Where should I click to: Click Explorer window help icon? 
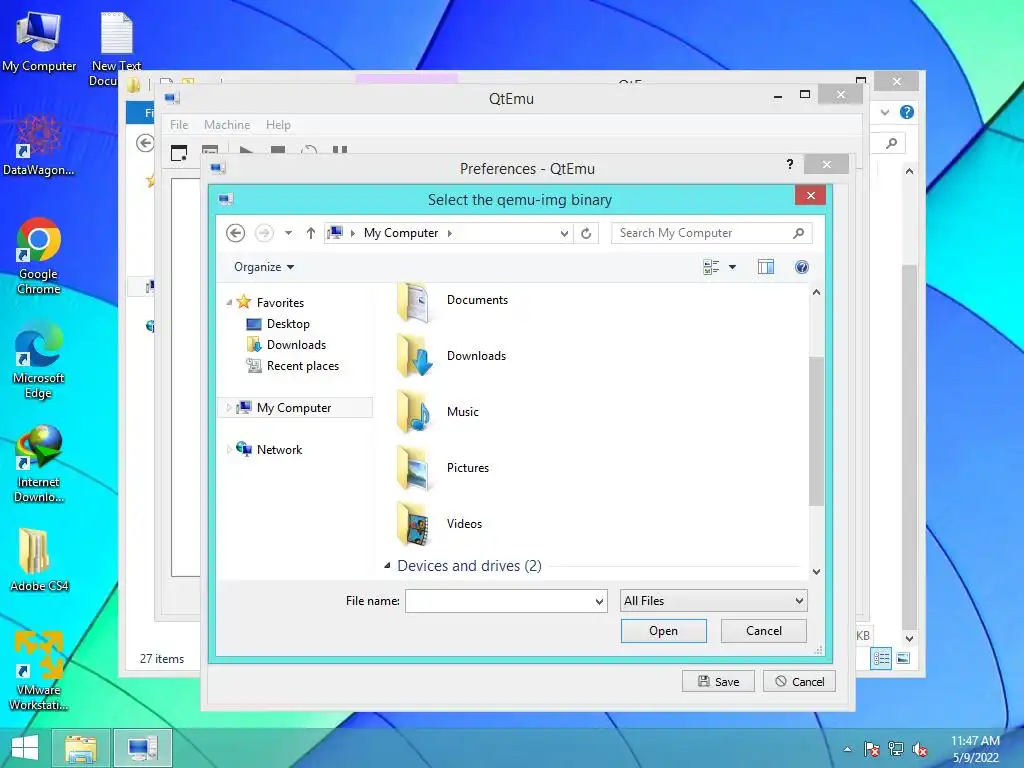coord(906,112)
